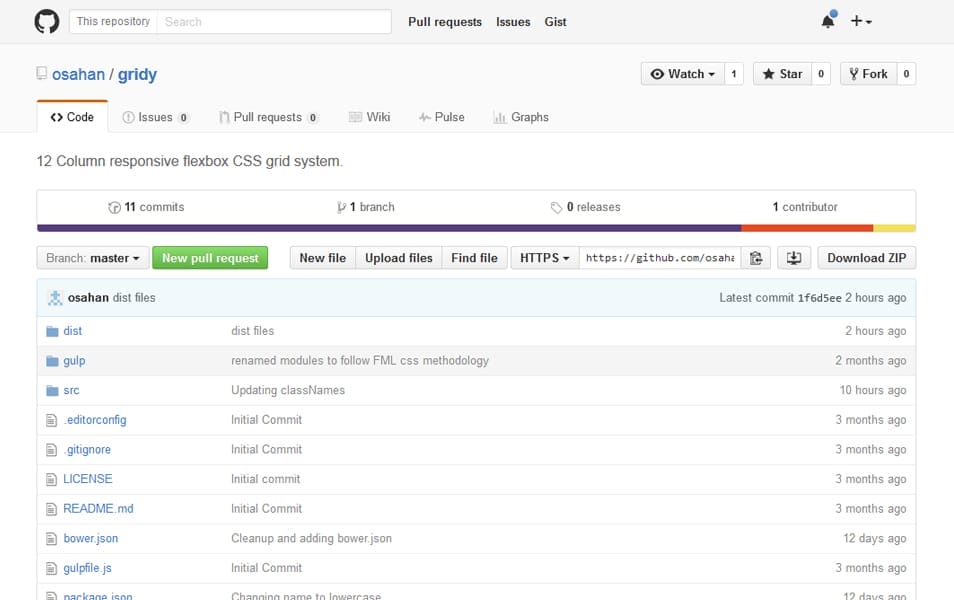Click the Find file button

pos(475,258)
